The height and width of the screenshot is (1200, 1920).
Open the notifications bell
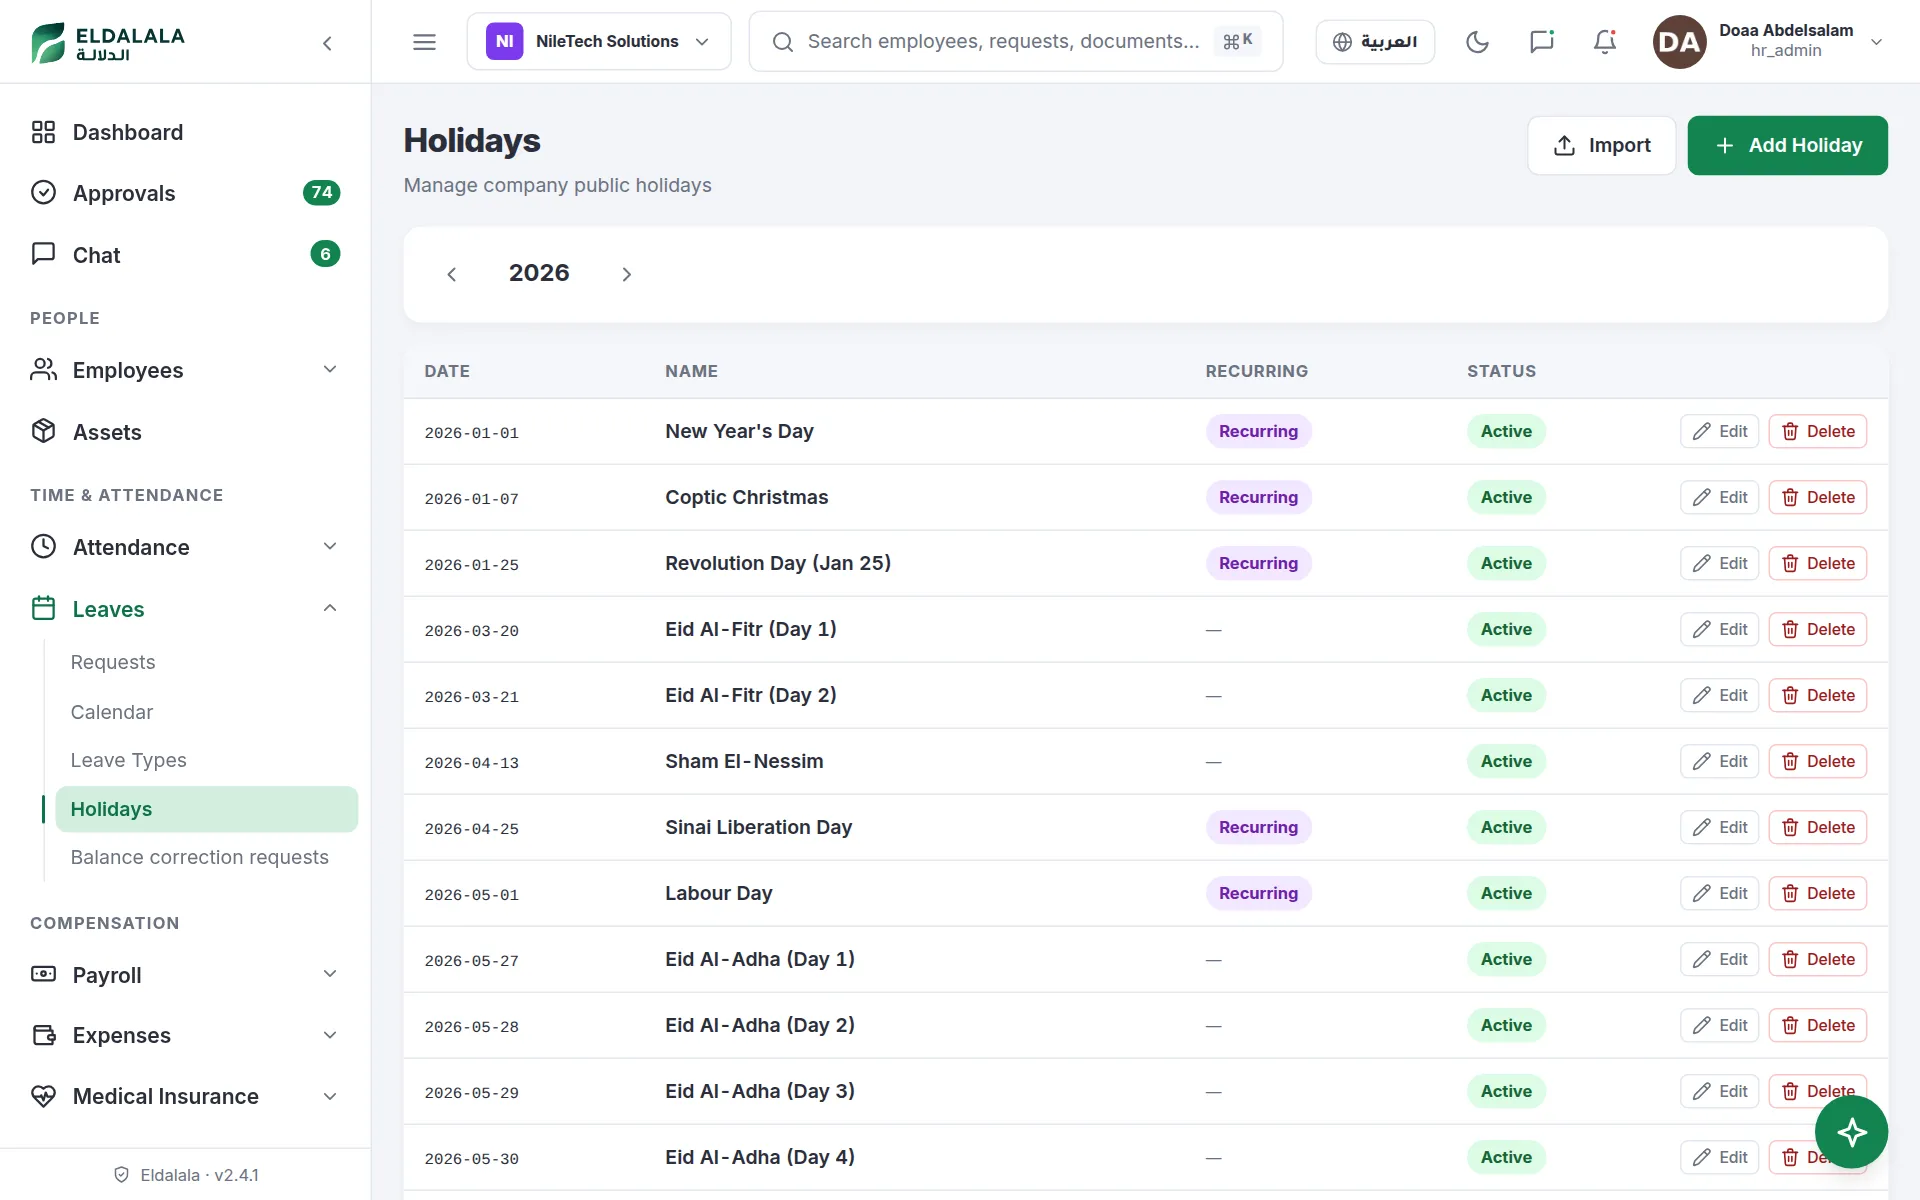tap(1605, 42)
